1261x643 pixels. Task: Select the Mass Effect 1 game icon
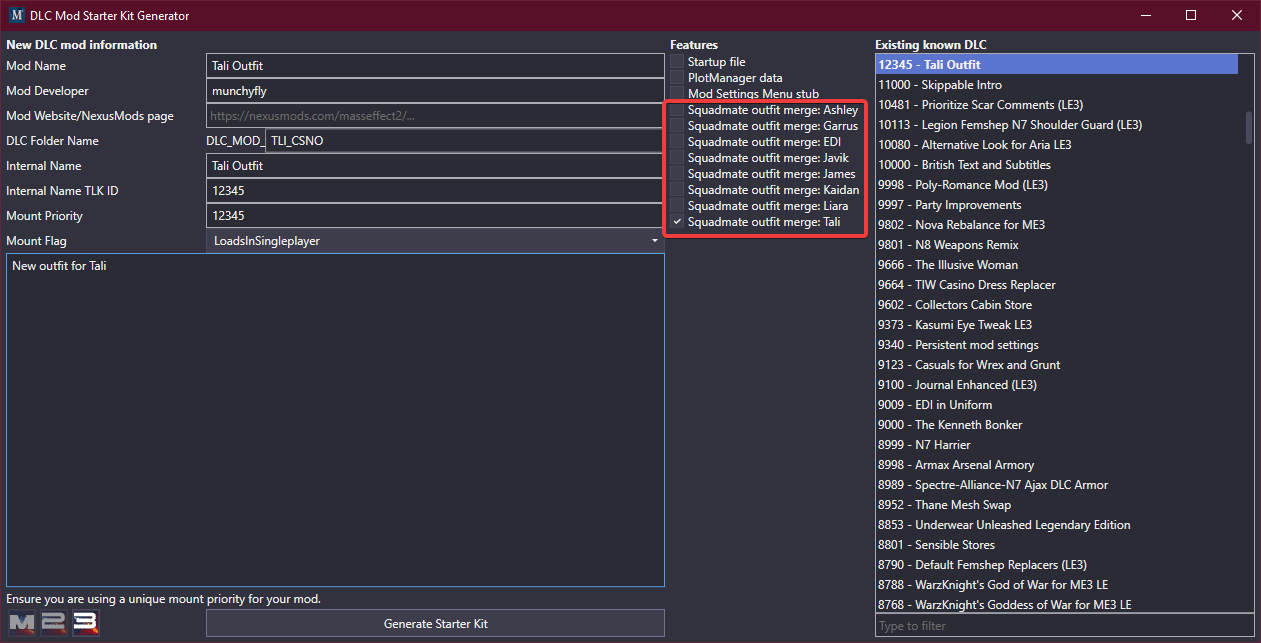pos(21,623)
